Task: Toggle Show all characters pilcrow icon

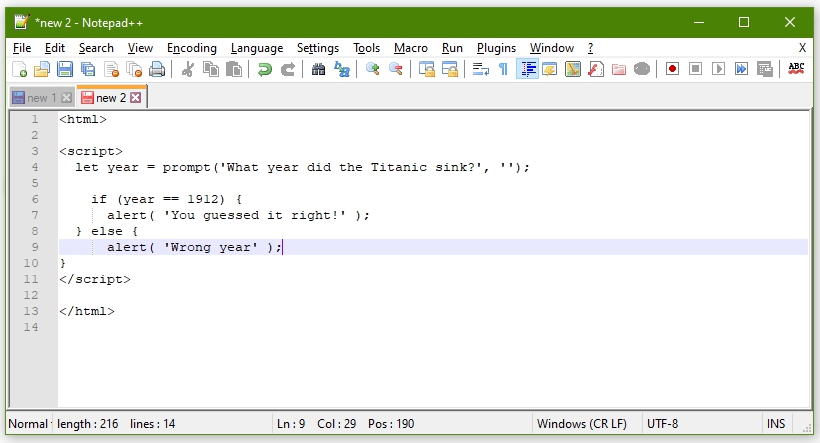Action: 503,69
